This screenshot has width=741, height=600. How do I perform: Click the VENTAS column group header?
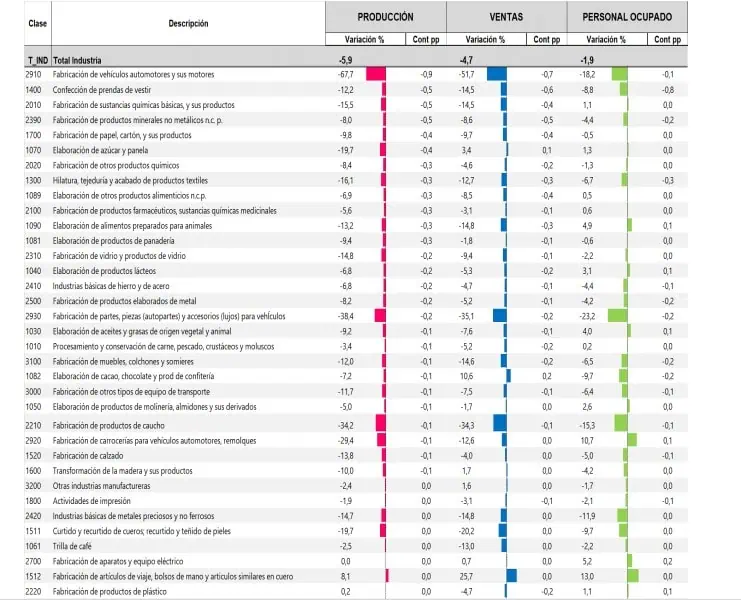click(506, 17)
